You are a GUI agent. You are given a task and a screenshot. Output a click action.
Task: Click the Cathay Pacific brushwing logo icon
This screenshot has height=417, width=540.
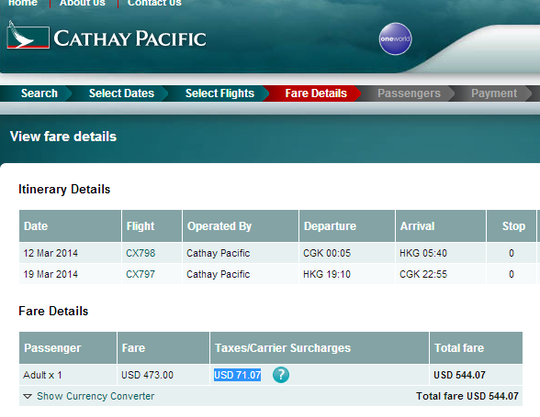(x=28, y=35)
